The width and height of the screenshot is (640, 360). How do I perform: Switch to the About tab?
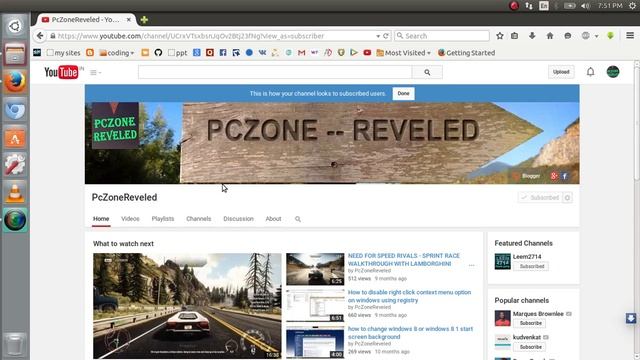click(273, 219)
